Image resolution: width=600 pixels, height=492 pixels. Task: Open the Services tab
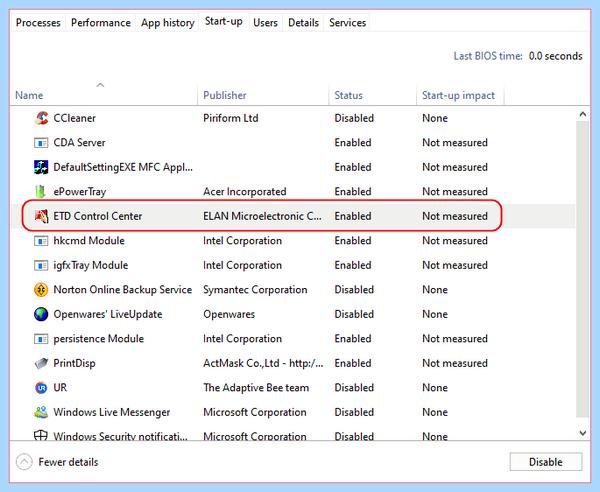[x=347, y=23]
